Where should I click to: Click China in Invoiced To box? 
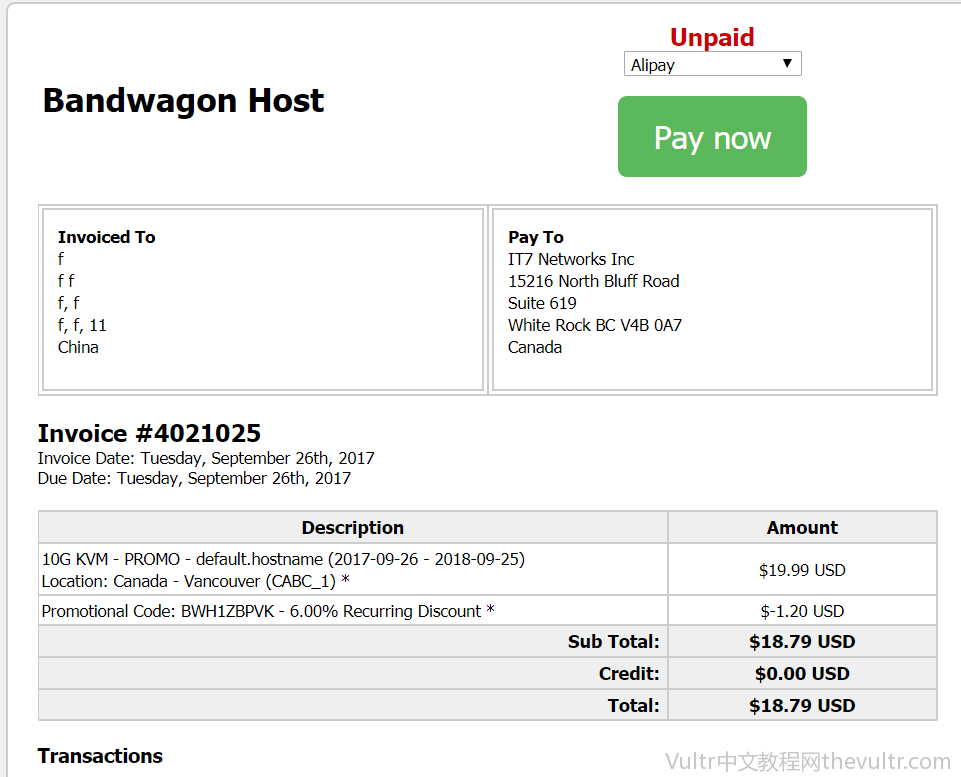pos(78,347)
